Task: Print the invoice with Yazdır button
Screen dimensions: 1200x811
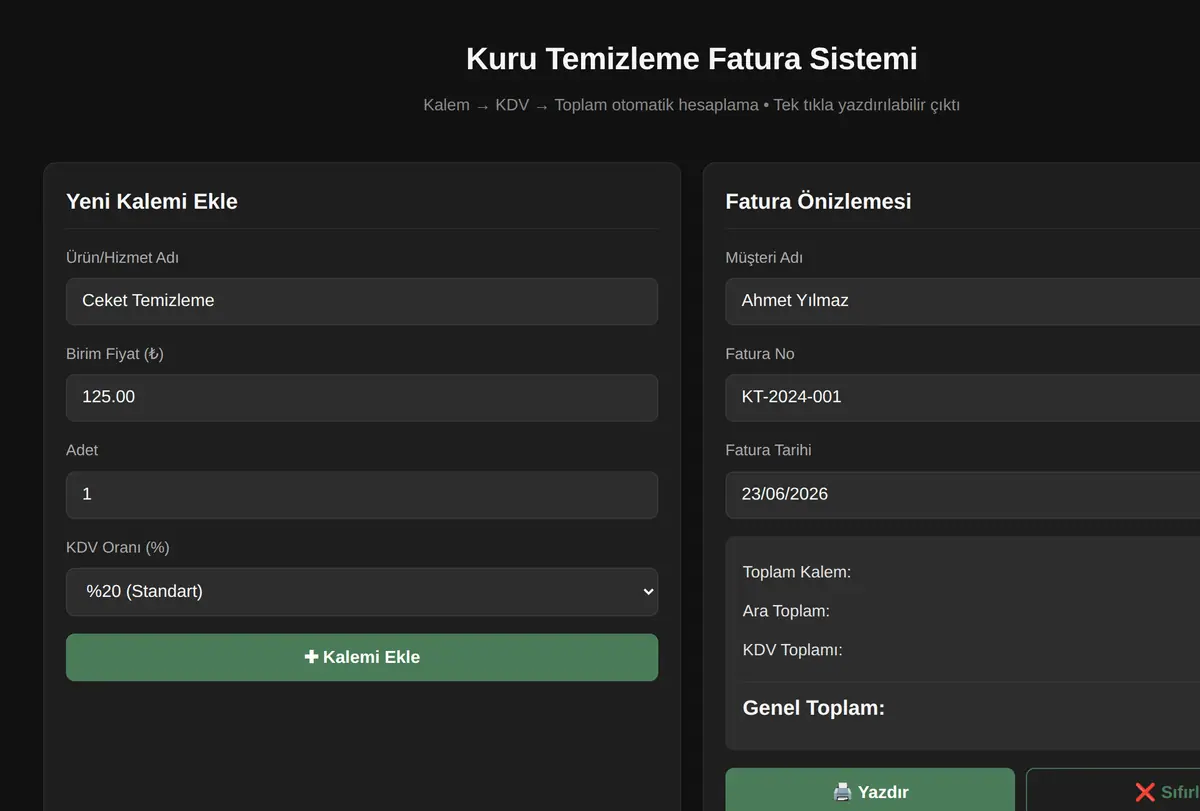Action: click(x=870, y=791)
